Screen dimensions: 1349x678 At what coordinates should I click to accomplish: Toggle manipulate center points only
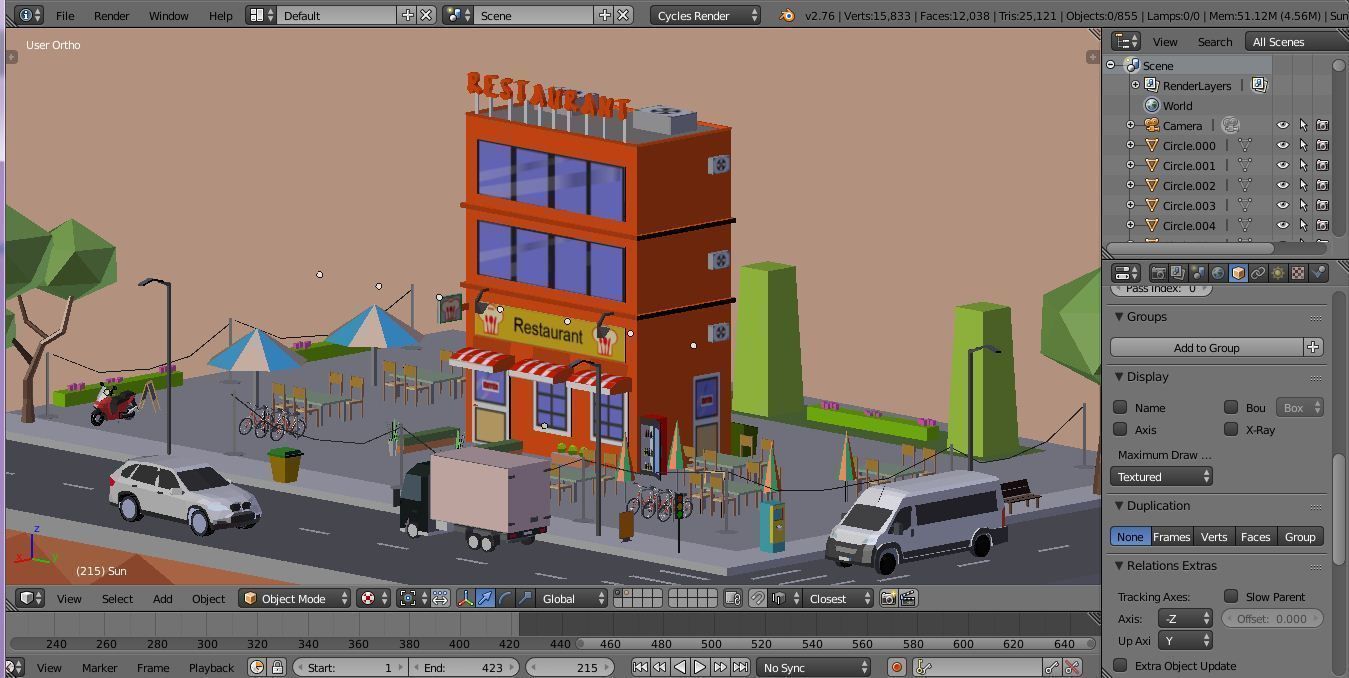[440, 598]
